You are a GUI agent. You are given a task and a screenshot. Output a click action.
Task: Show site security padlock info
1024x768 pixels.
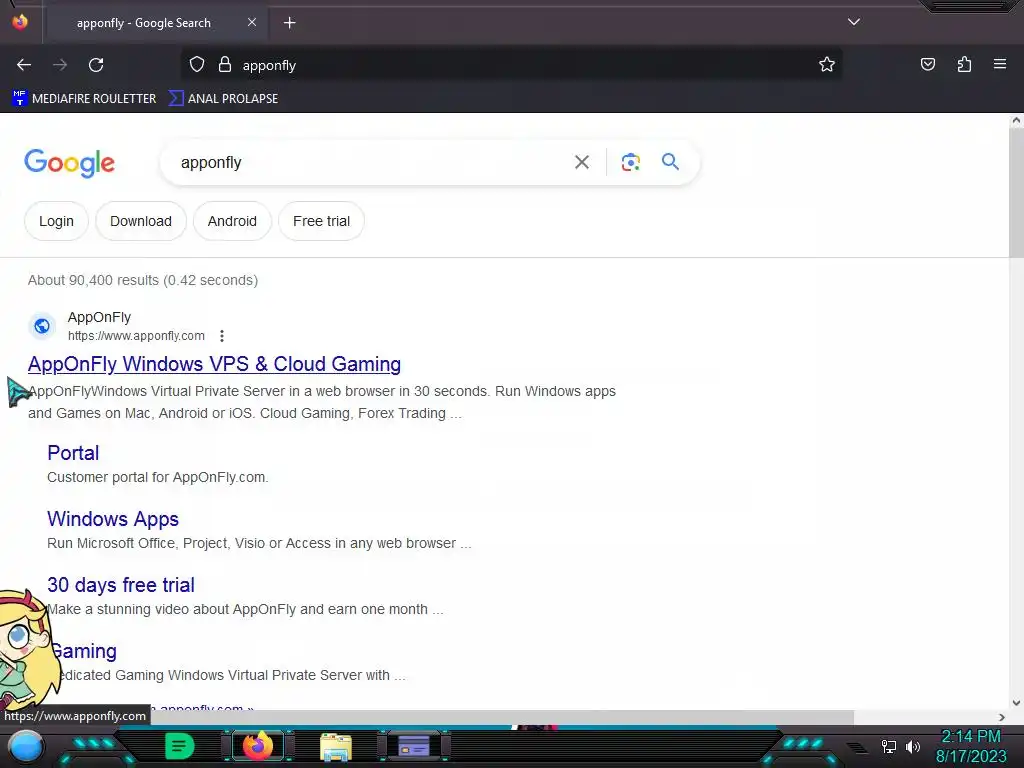pyautogui.click(x=225, y=65)
